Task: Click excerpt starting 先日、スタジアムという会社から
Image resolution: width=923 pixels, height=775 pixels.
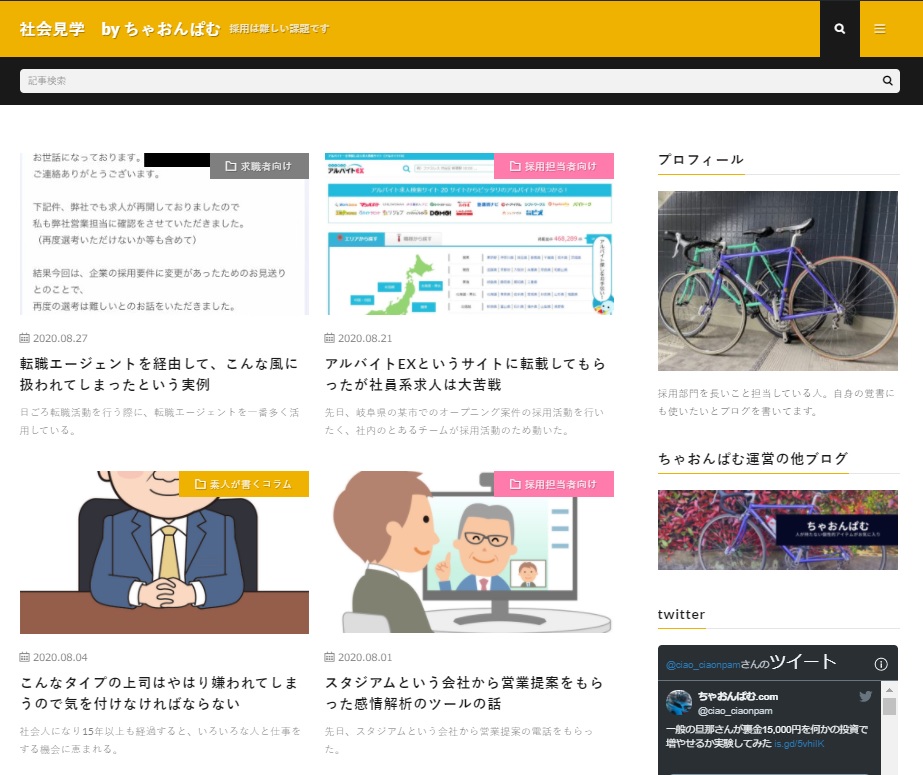Action: (459, 740)
